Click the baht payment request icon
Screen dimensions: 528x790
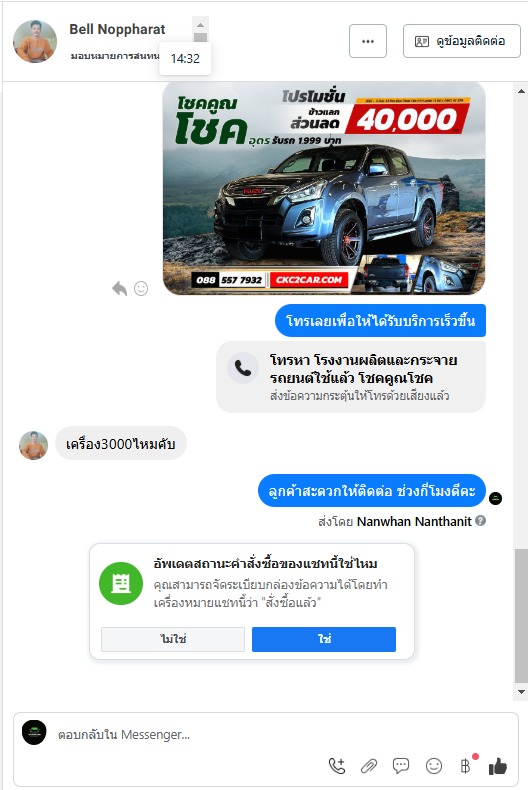click(466, 766)
